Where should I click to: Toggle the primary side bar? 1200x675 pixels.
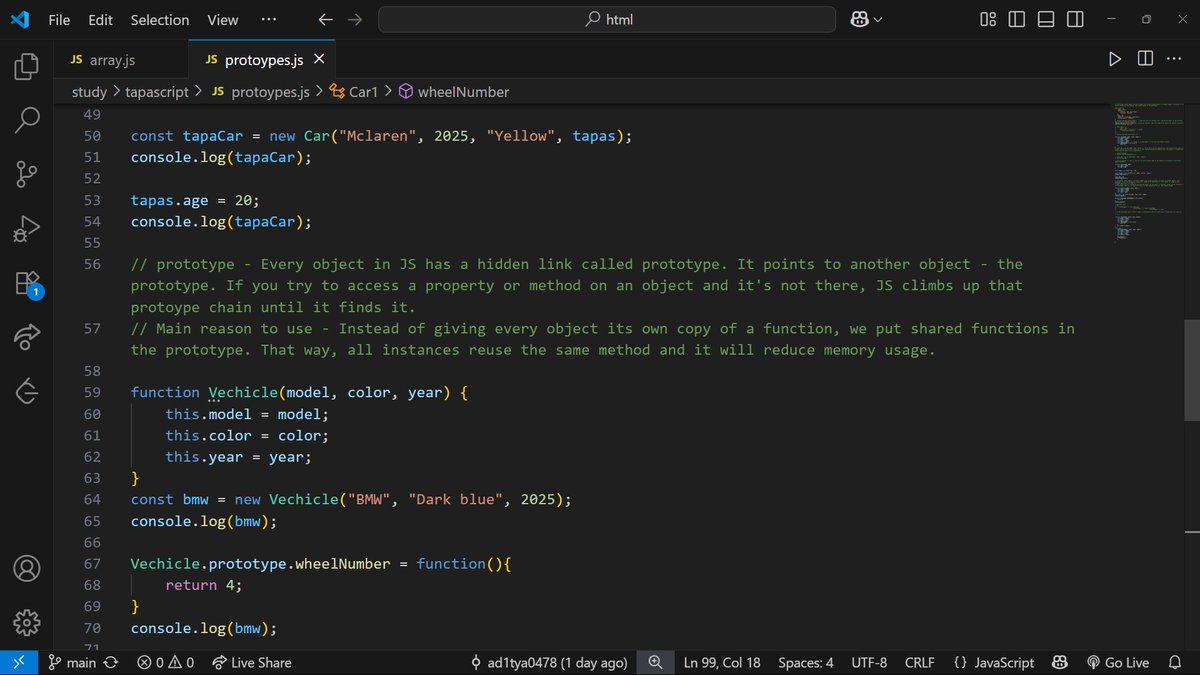(1017, 19)
